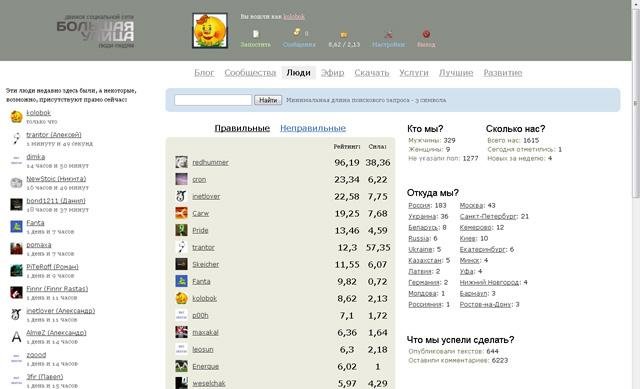Open Настройки via its tools icon
The height and width of the screenshot is (389, 640).
point(389,34)
